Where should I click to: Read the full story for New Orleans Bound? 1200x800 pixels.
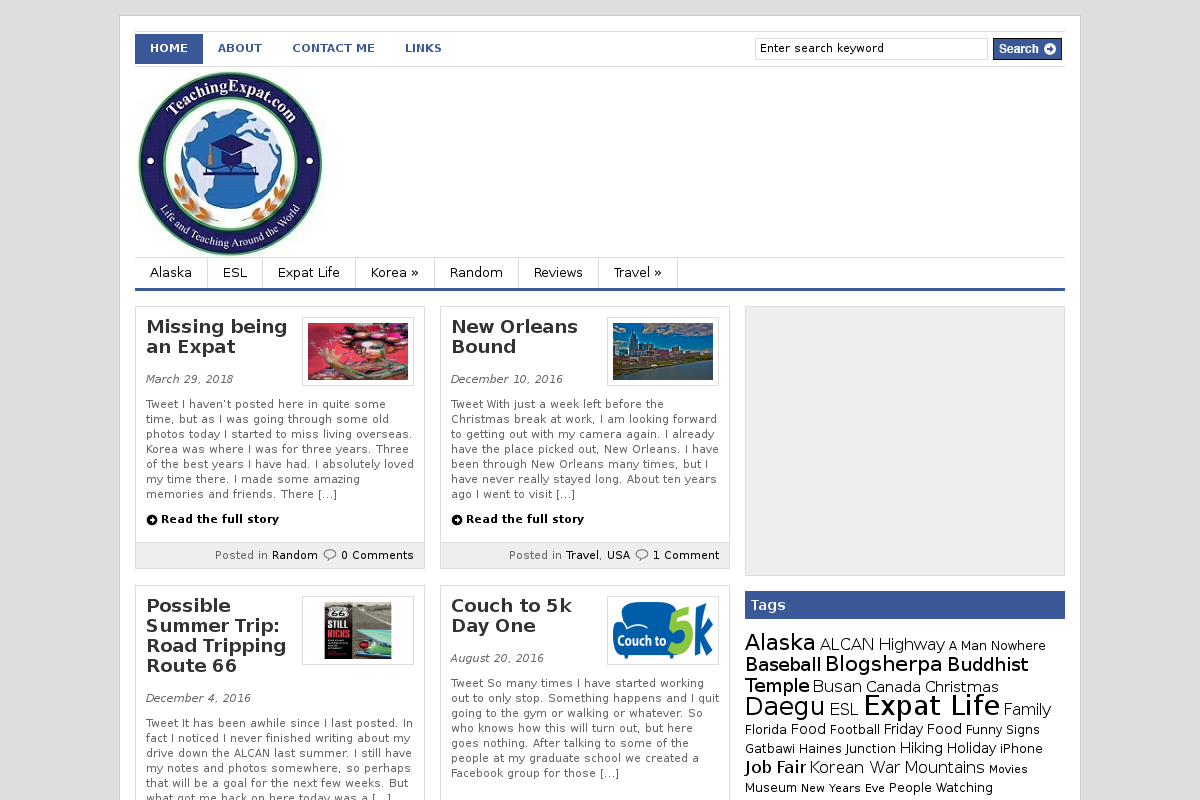pos(524,520)
